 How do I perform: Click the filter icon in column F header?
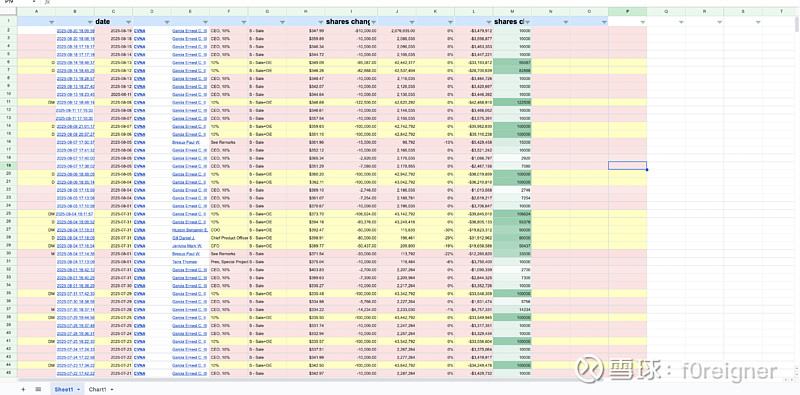tap(243, 22)
